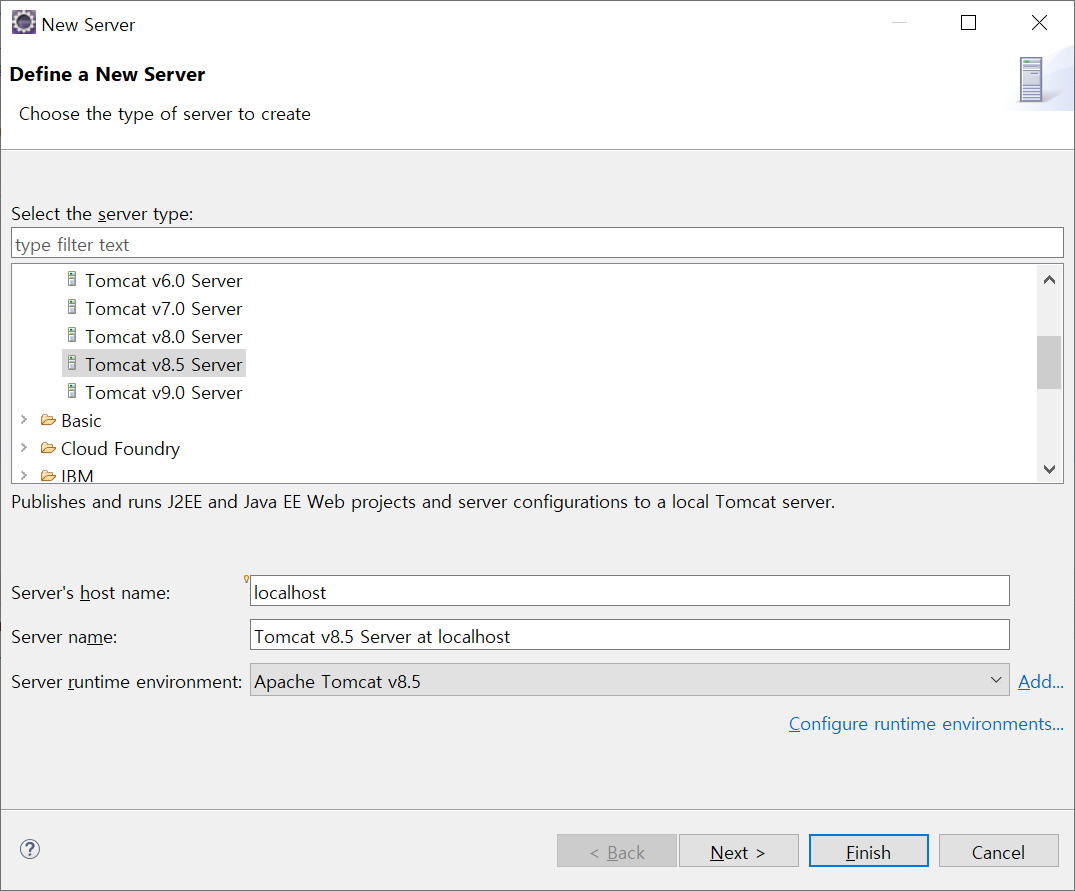1075x891 pixels.
Task: Click the Next button
Action: (738, 851)
